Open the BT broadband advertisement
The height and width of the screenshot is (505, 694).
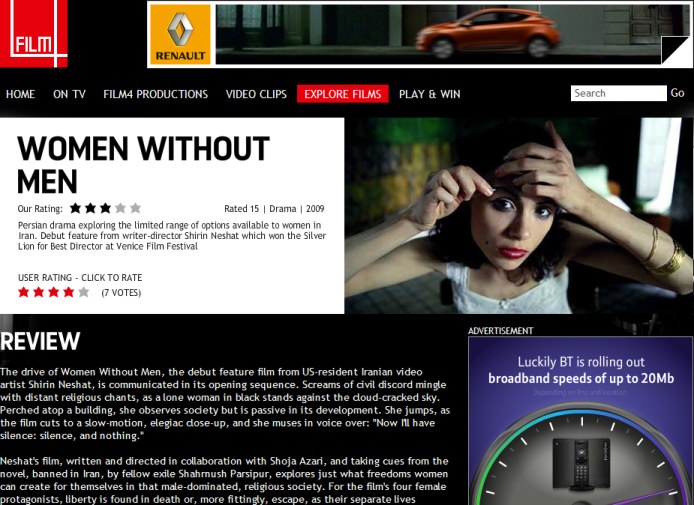[x=580, y=421]
